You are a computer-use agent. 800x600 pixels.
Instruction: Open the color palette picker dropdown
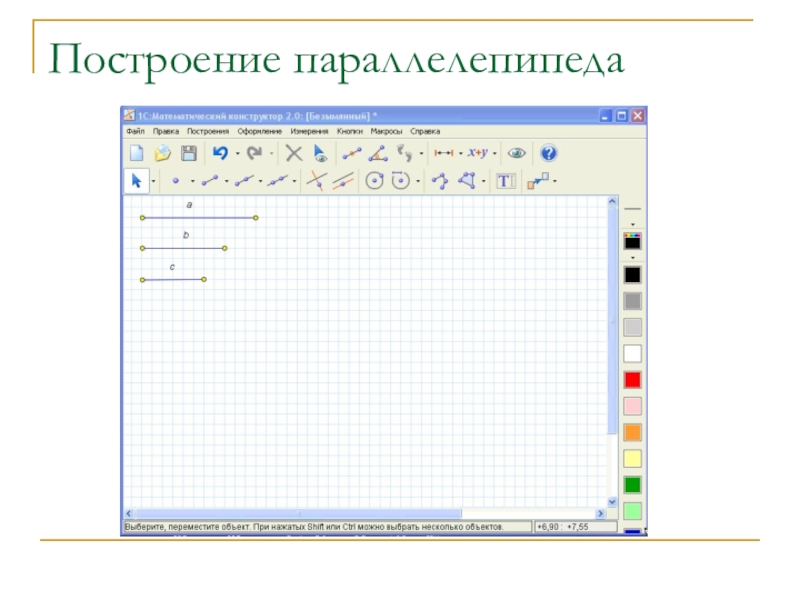coord(633,258)
